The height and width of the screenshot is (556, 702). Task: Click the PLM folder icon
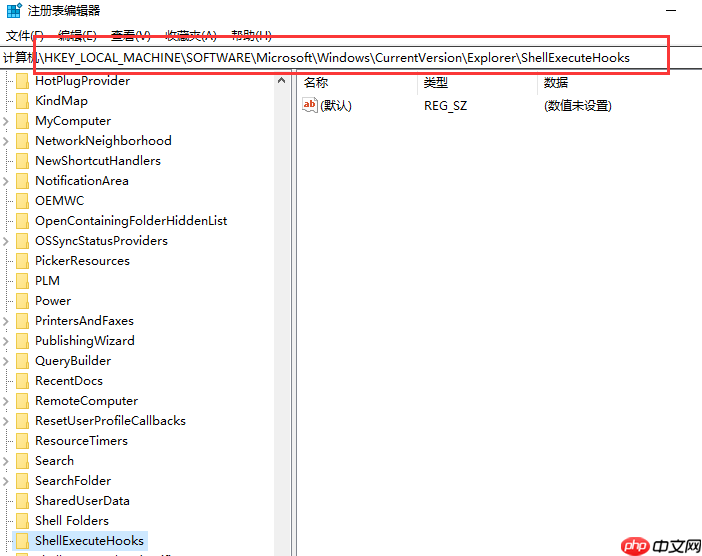[22, 281]
